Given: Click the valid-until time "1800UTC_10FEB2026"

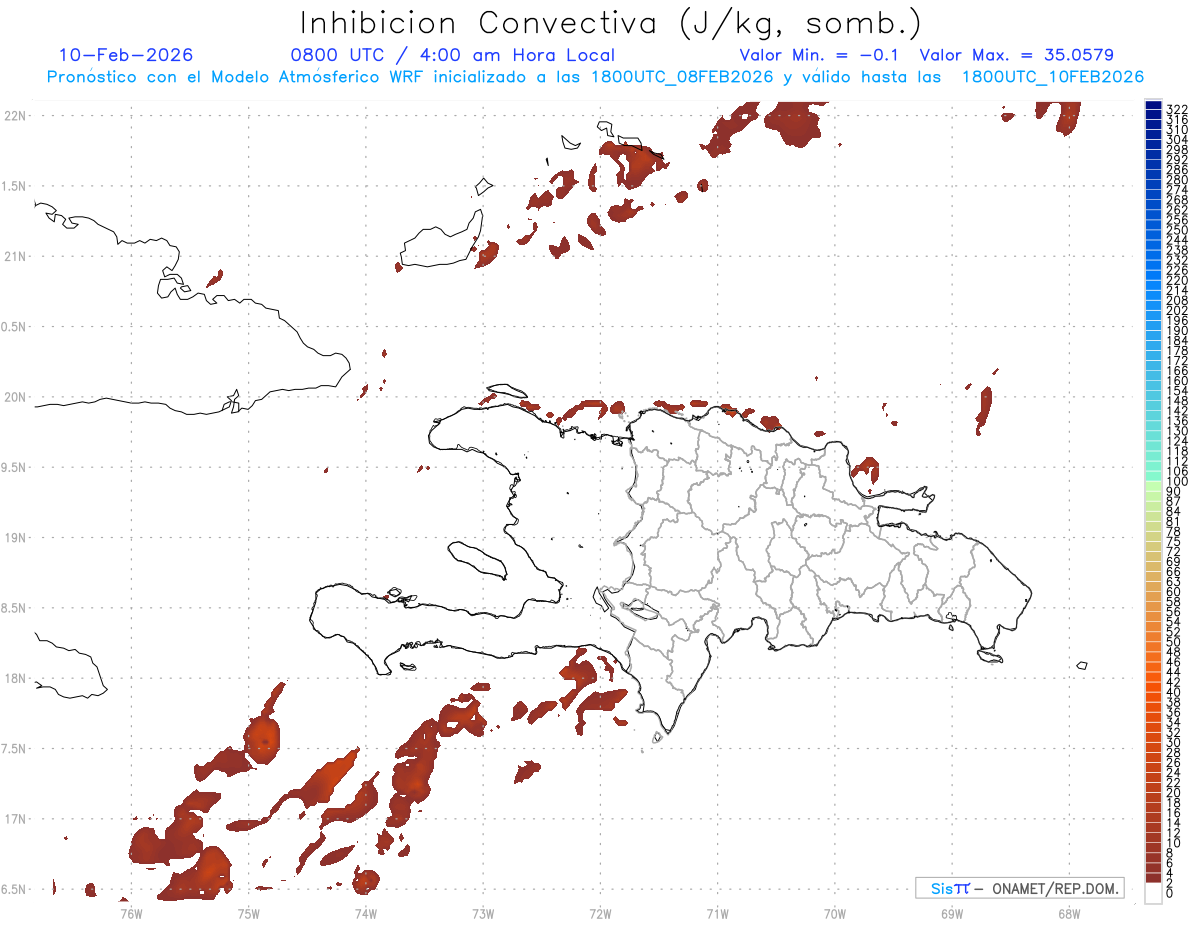Looking at the screenshot, I should coord(1053,77).
